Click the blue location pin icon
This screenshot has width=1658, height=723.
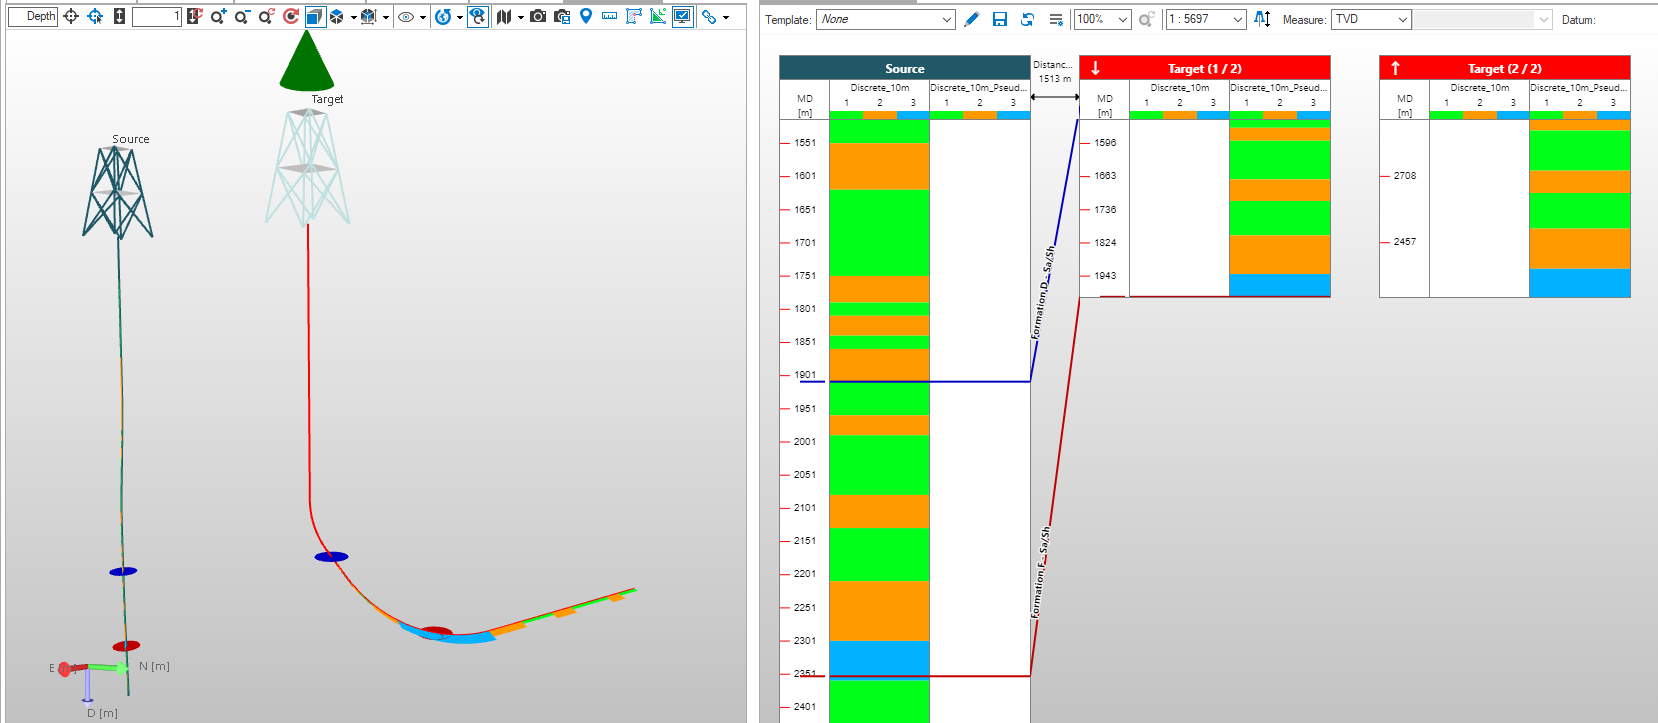pos(586,16)
